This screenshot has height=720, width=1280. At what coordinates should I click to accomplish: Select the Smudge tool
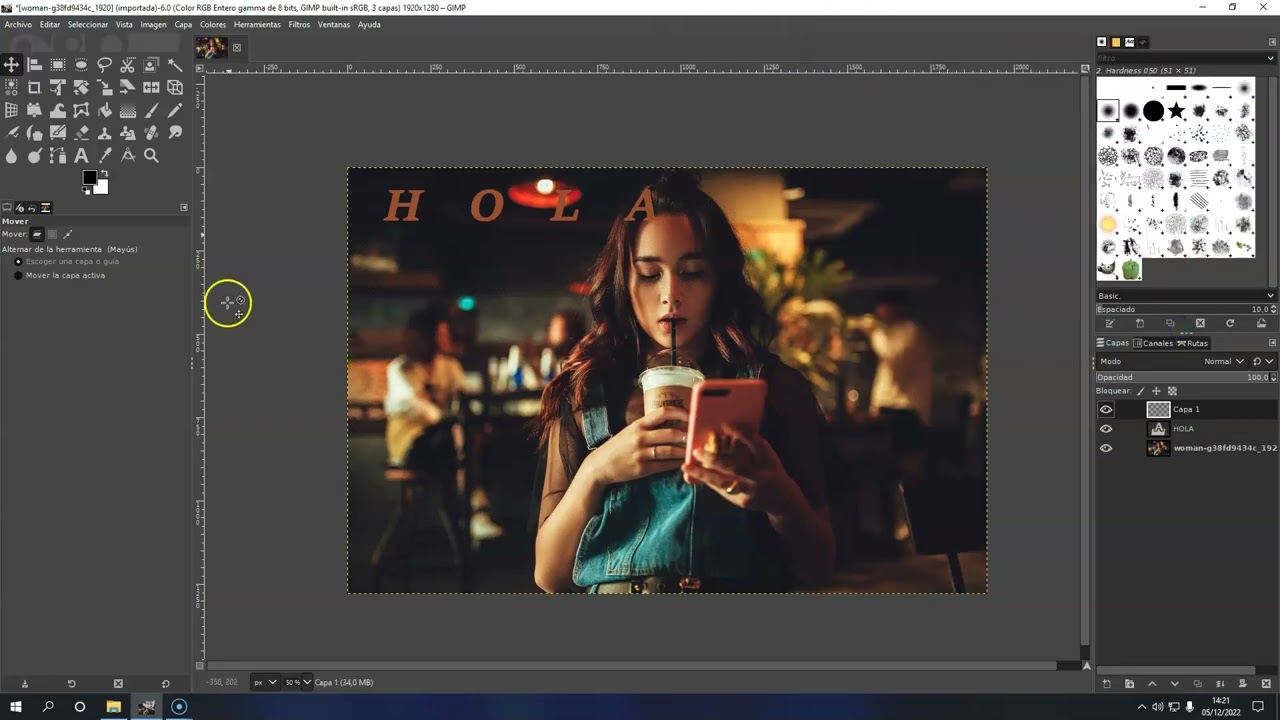[x=175, y=133]
